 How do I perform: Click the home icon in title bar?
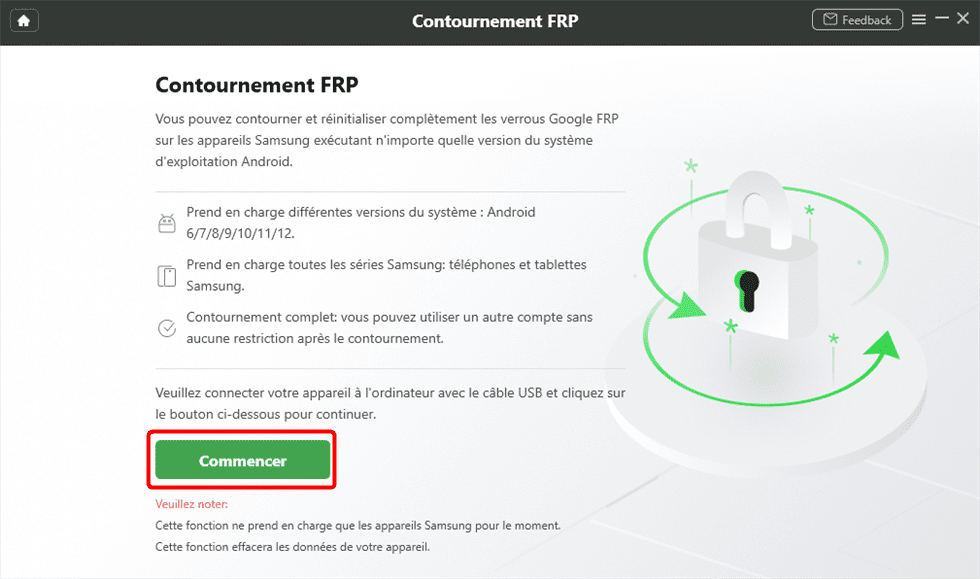coord(24,20)
